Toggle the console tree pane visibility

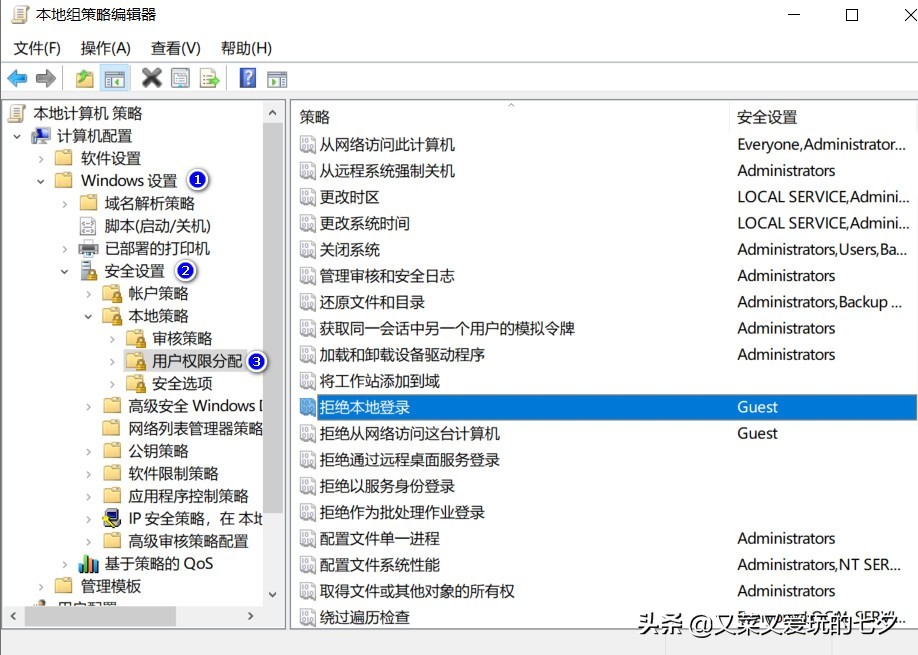[114, 78]
